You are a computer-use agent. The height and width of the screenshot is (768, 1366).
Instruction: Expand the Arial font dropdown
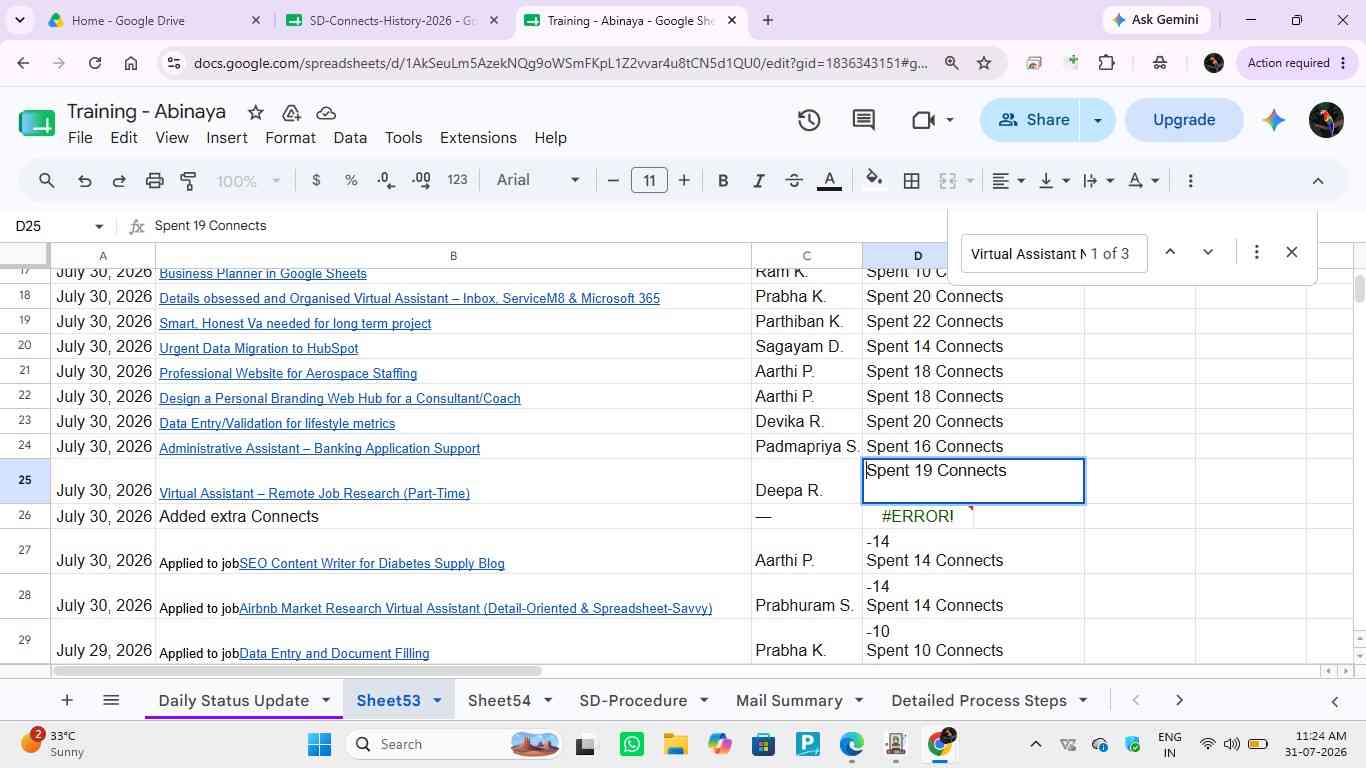point(538,180)
